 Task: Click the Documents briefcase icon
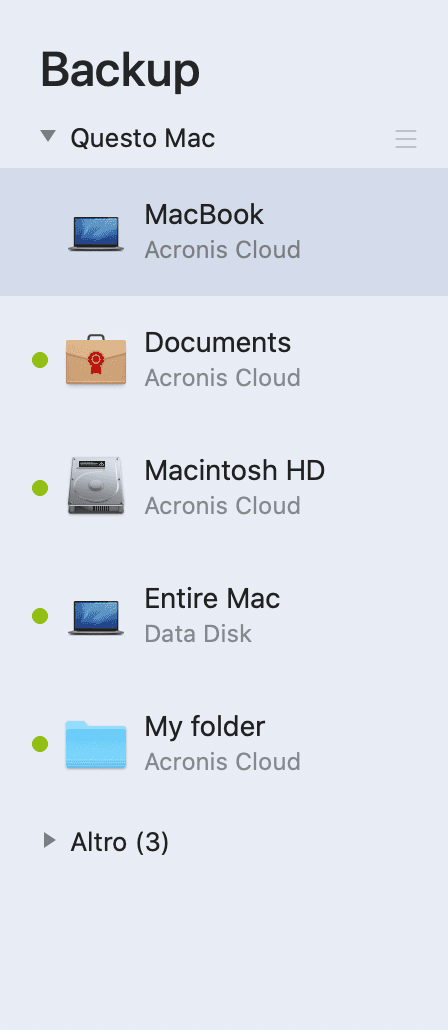click(x=96, y=359)
